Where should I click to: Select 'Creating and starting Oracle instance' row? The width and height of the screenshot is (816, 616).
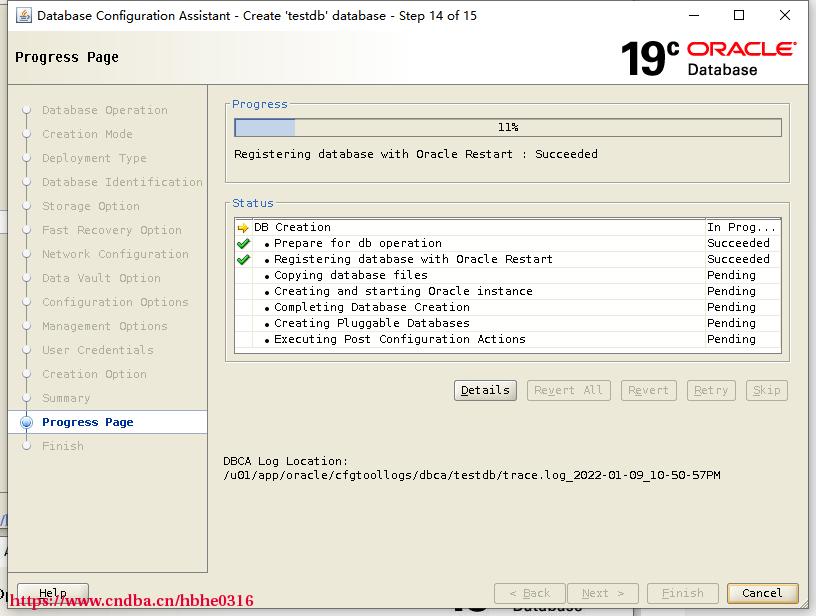[x=508, y=291]
